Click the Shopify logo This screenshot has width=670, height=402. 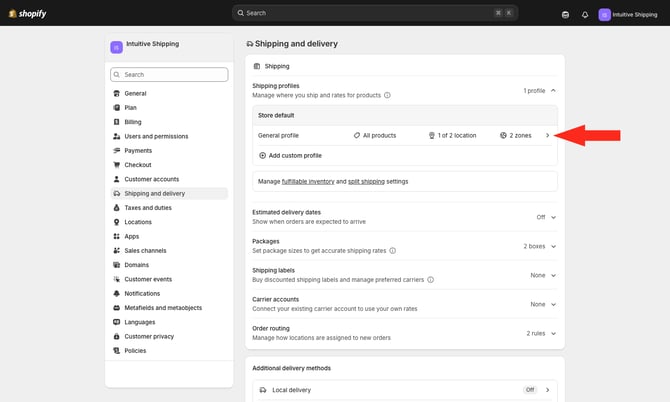[27, 14]
